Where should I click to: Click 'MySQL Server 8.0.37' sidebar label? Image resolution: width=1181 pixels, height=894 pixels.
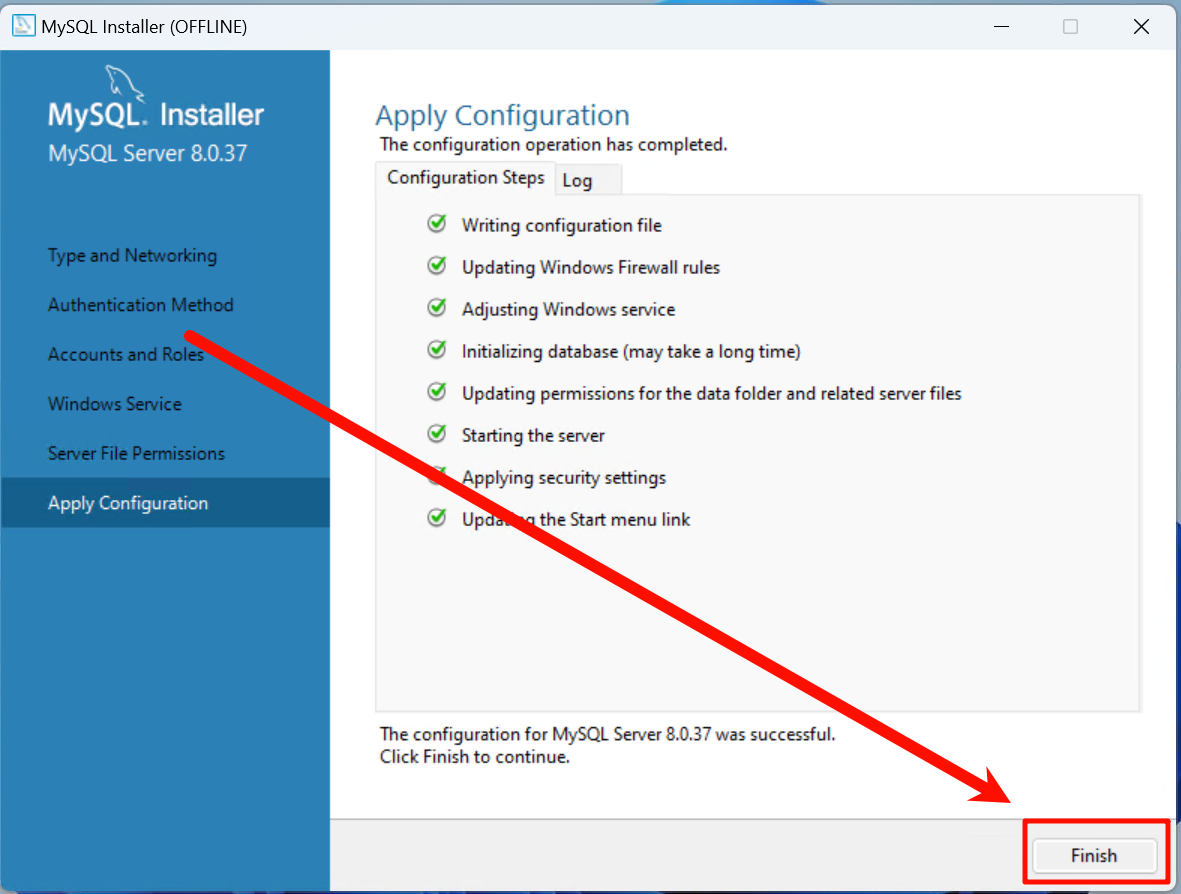pos(148,153)
